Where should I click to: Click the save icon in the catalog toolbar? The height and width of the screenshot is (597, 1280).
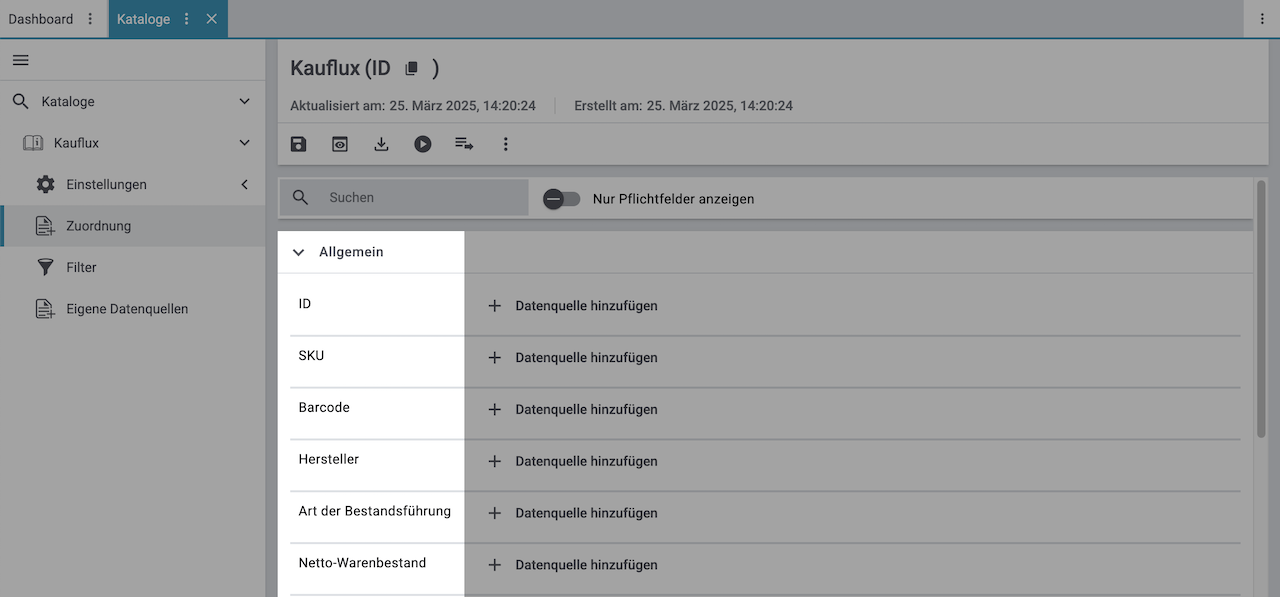click(298, 144)
